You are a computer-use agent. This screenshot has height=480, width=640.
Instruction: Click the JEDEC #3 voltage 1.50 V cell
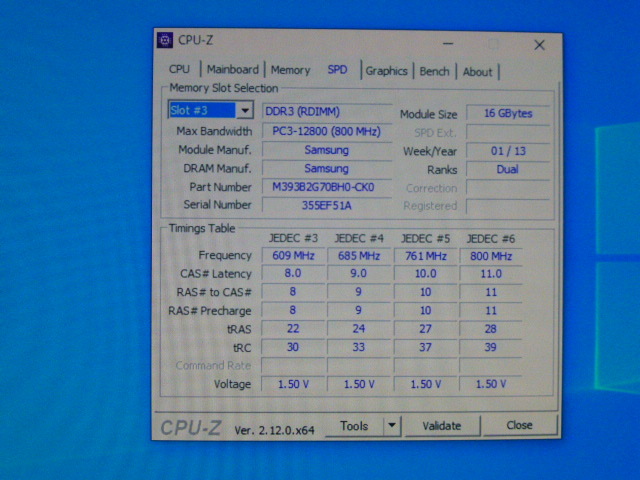pos(293,384)
